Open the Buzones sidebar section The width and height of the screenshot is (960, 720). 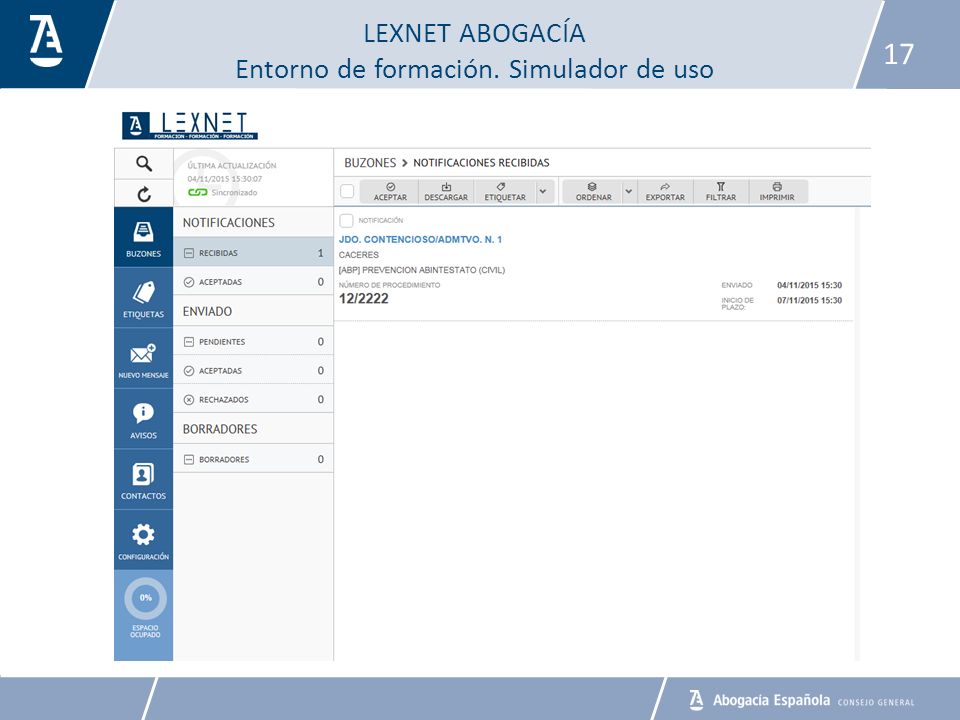point(143,237)
